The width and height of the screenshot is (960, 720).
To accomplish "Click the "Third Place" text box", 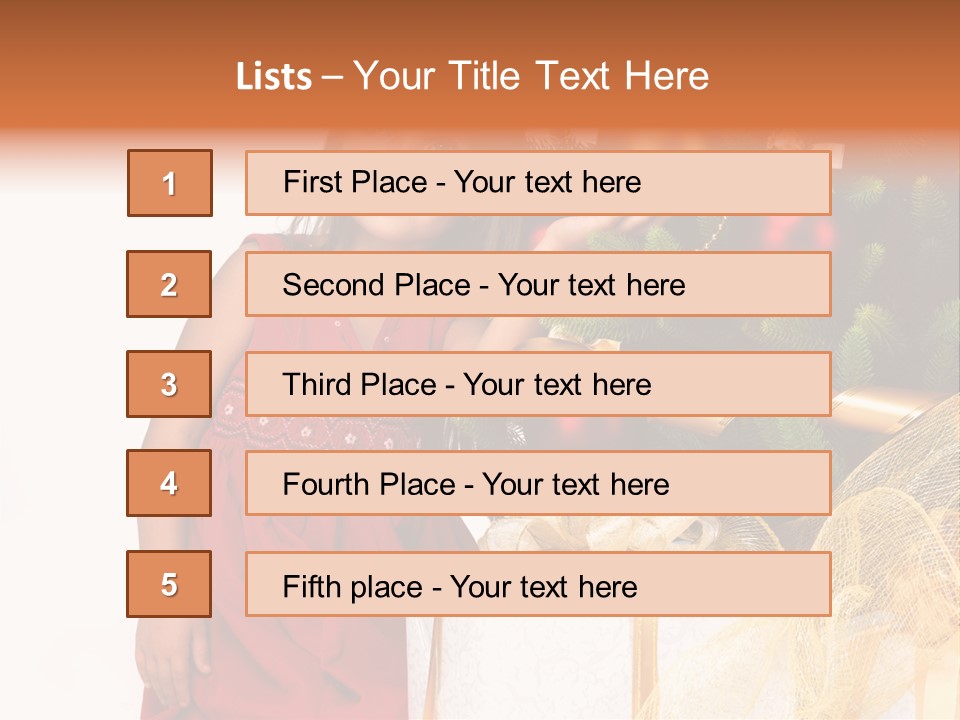I will point(538,384).
